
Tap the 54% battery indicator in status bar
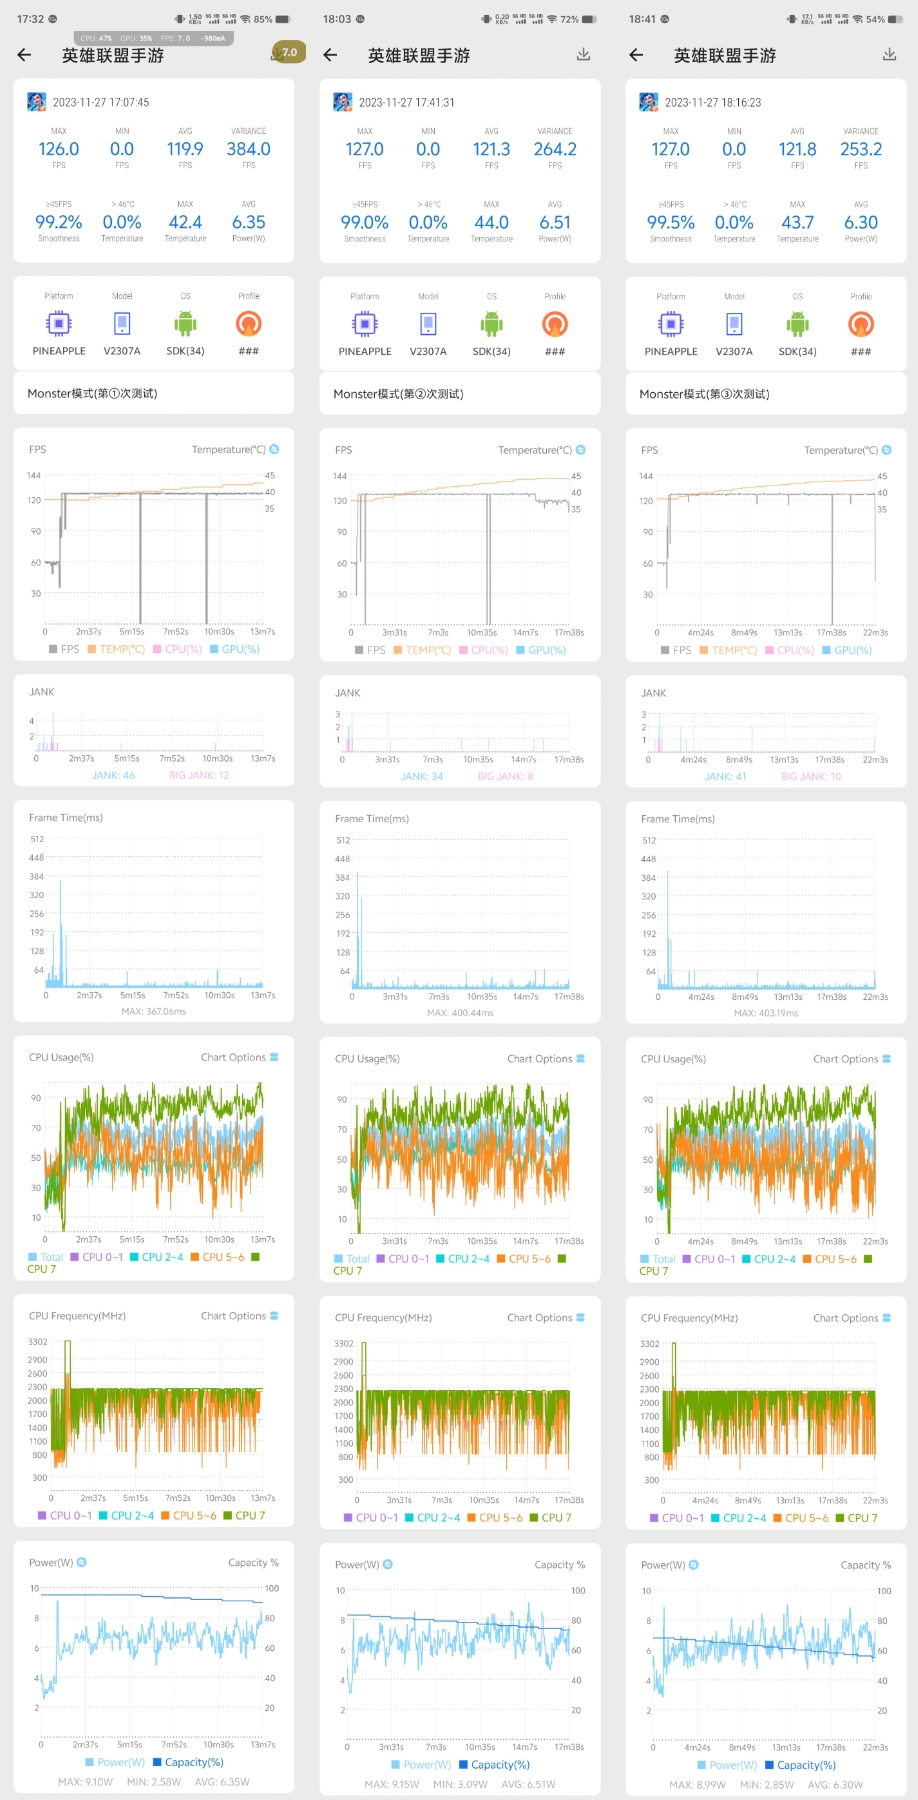click(x=883, y=19)
